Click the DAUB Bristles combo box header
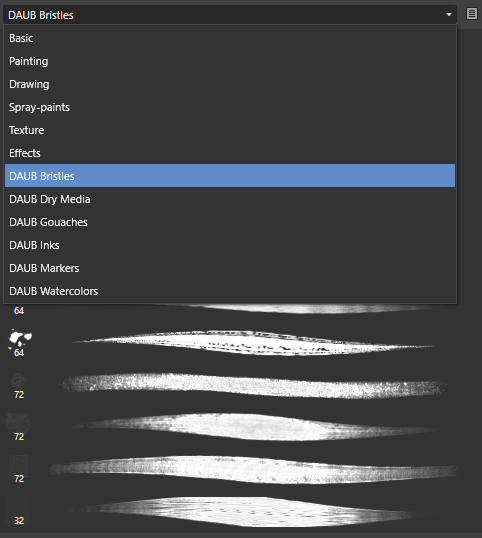The image size is (482, 538). click(230, 15)
